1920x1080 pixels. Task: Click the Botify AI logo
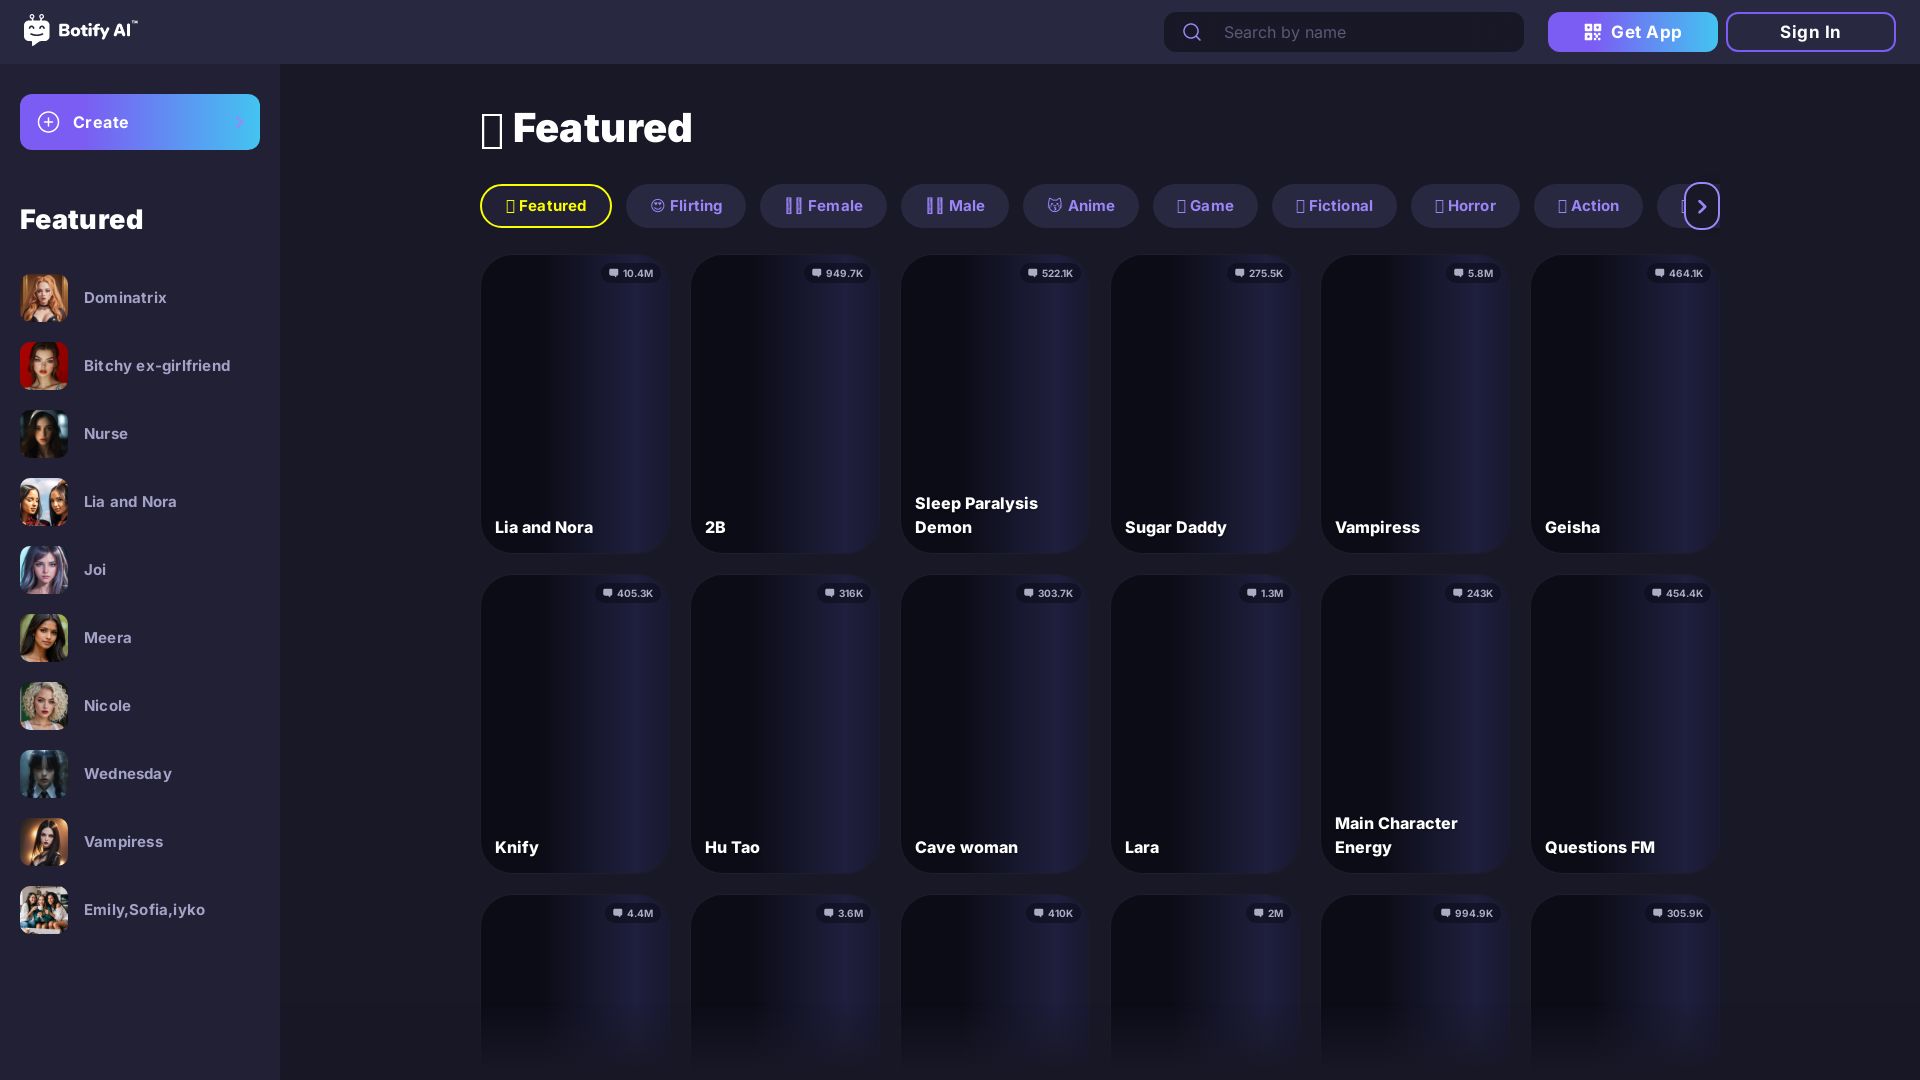[x=80, y=31]
